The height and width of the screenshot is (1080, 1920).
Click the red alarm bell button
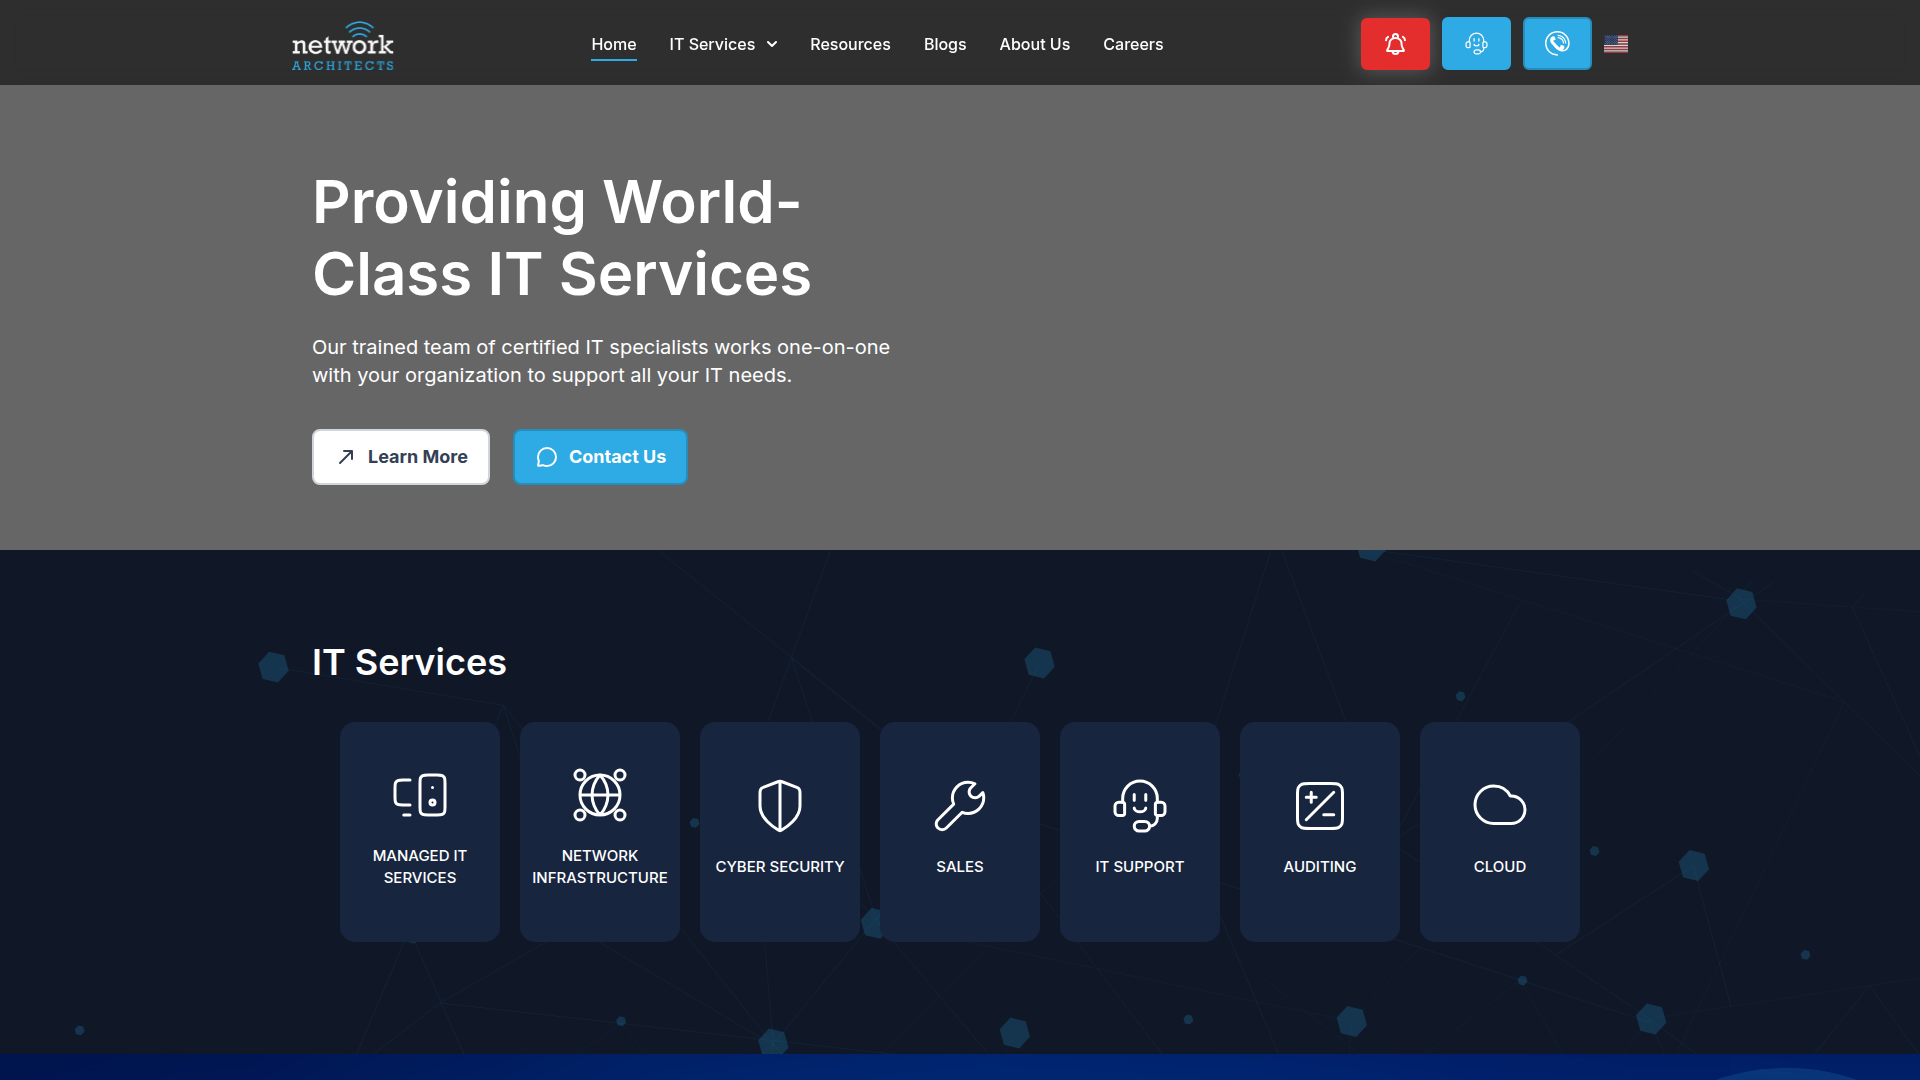(x=1395, y=43)
